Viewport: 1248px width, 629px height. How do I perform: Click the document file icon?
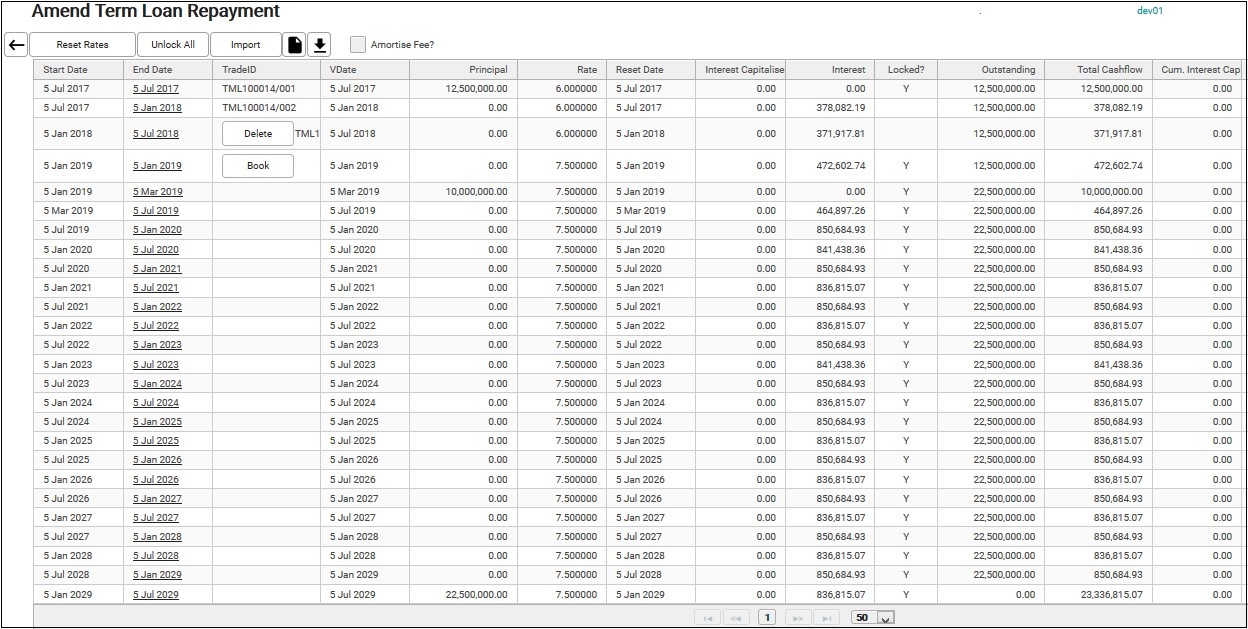[294, 45]
